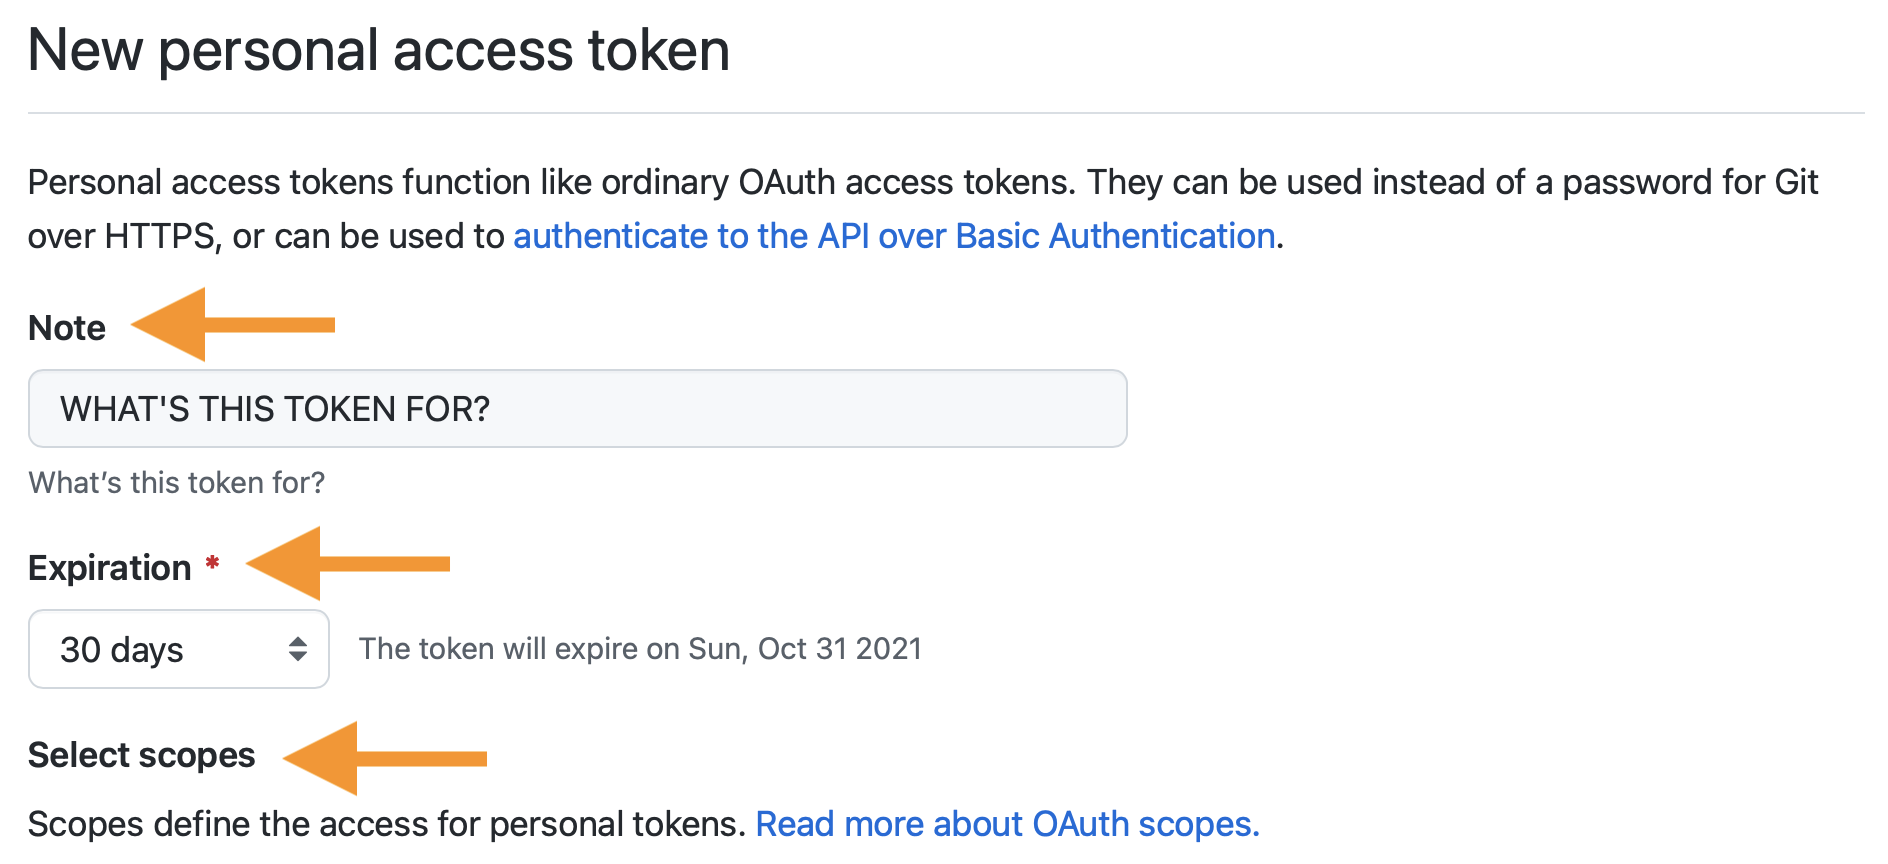The height and width of the screenshot is (864, 1888).
Task: Click the New personal access token title
Action: pyautogui.click(x=378, y=50)
